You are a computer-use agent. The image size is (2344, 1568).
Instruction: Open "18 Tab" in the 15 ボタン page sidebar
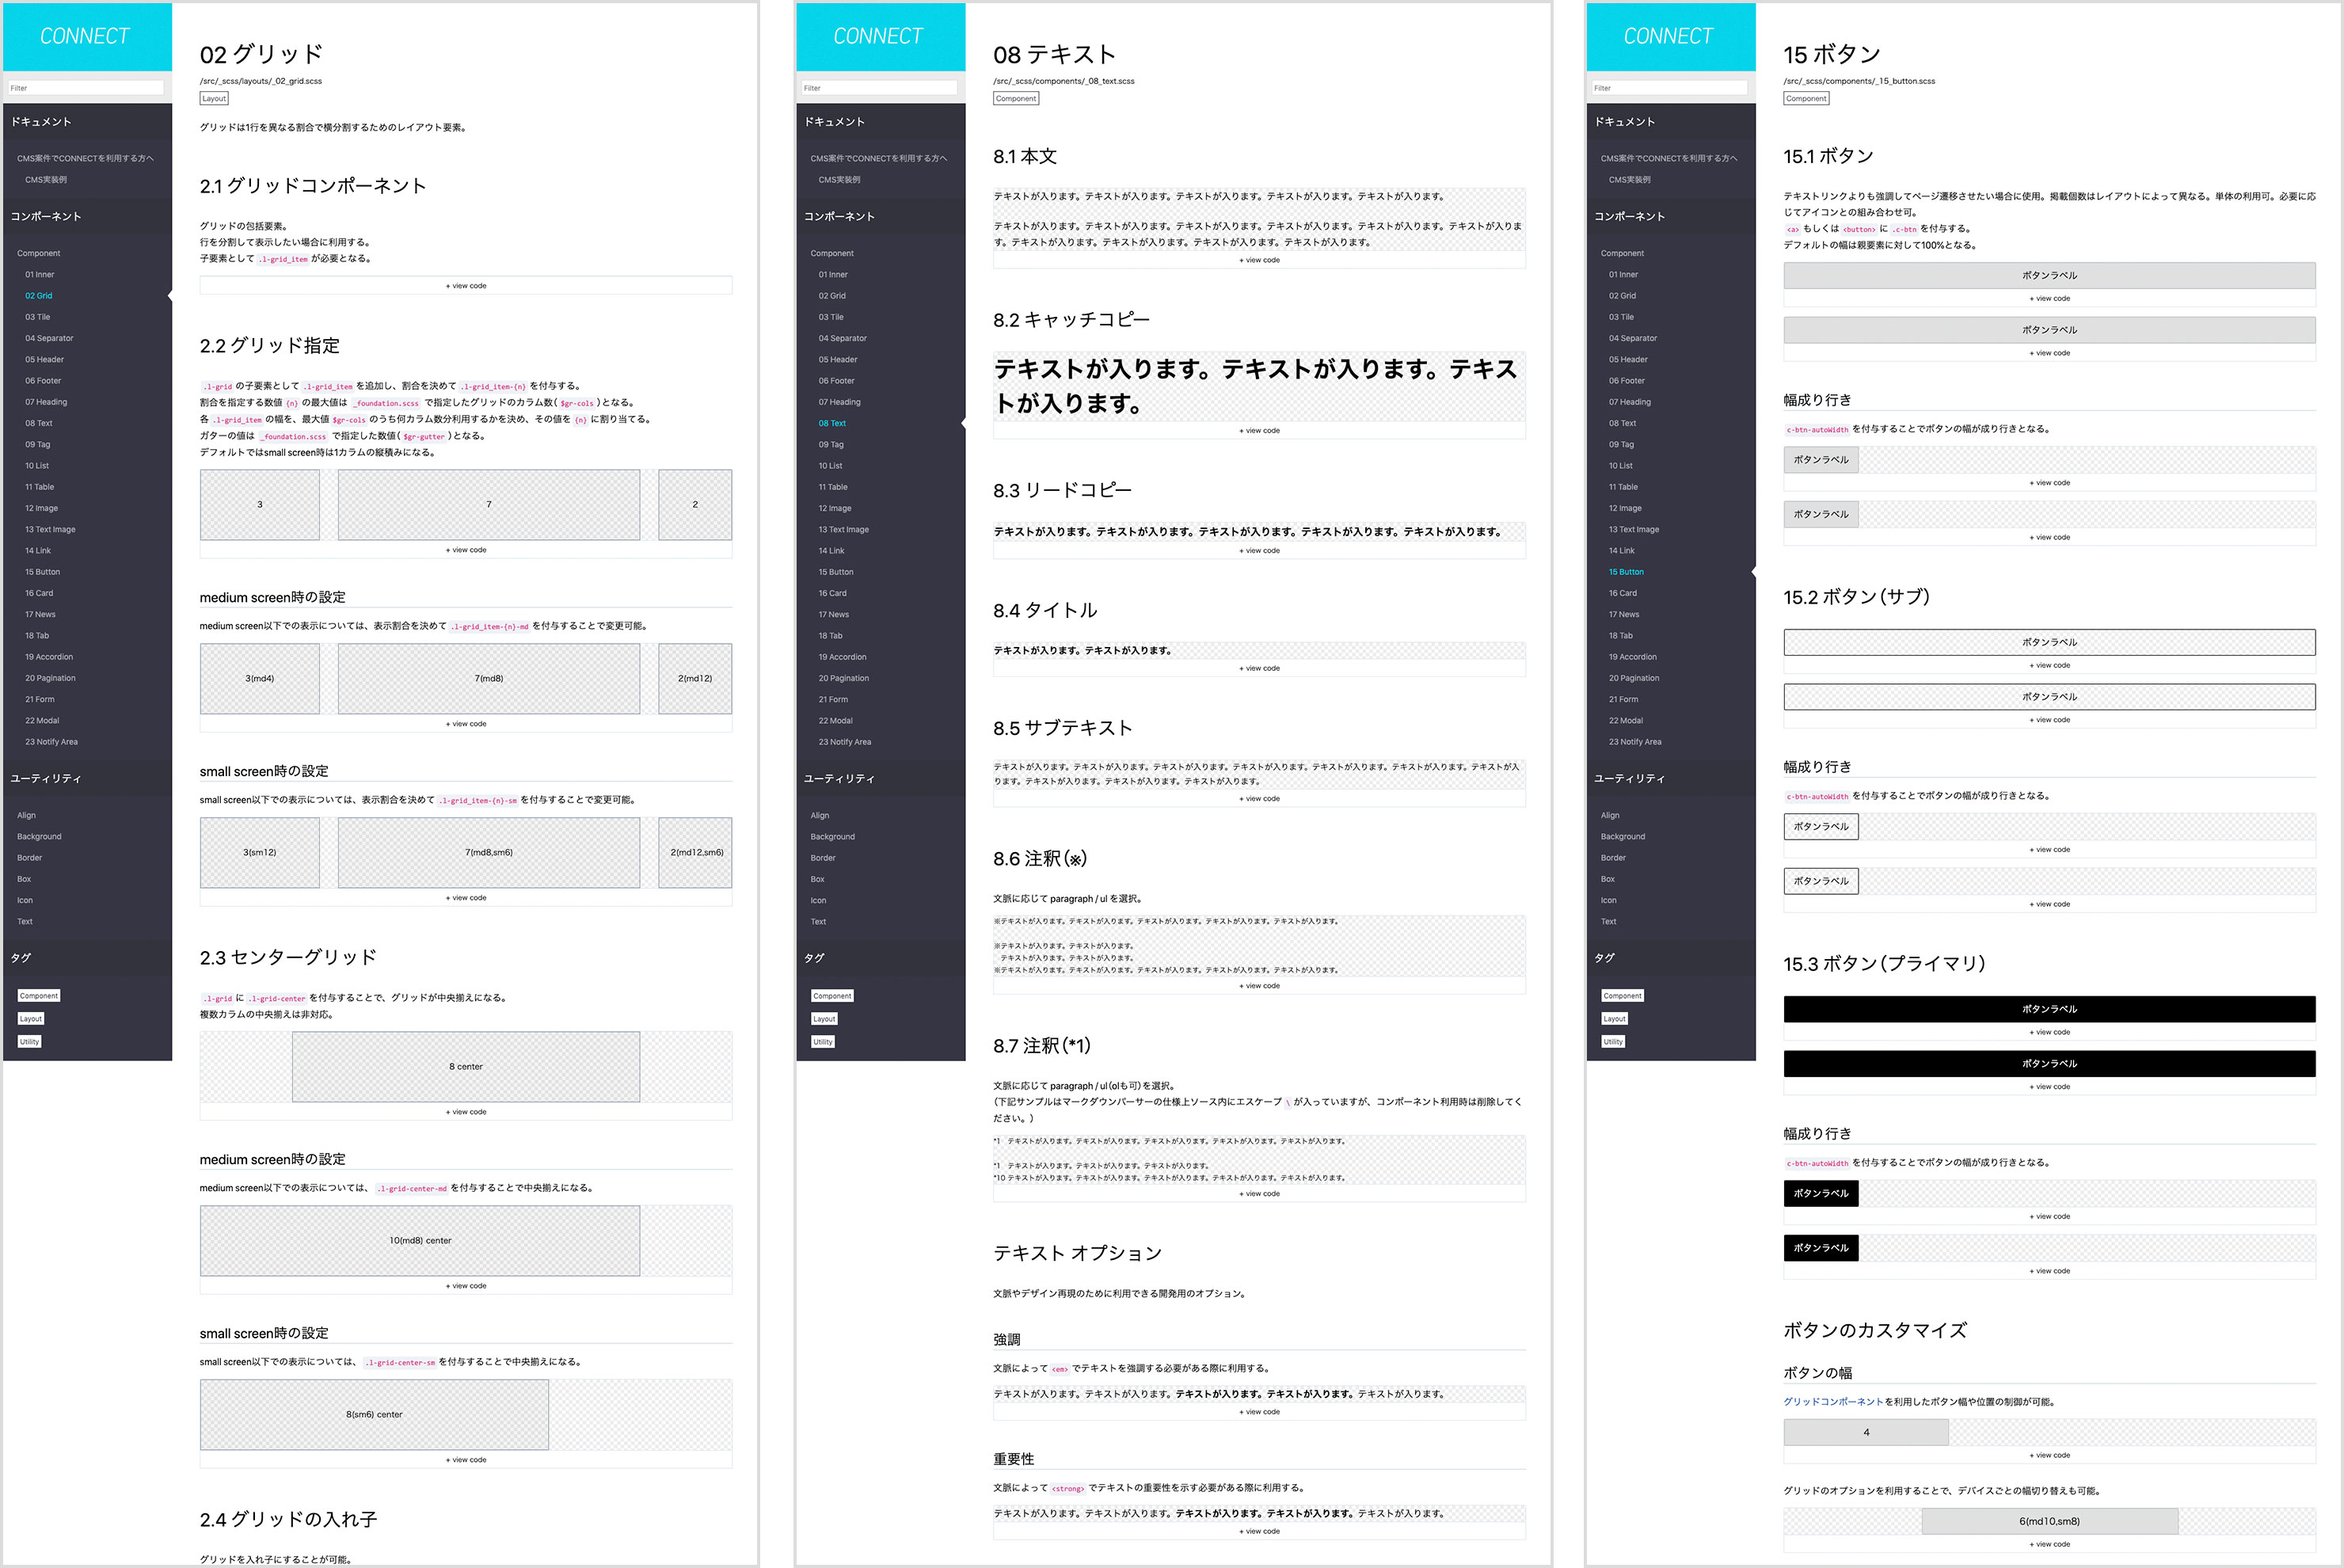pyautogui.click(x=1621, y=636)
